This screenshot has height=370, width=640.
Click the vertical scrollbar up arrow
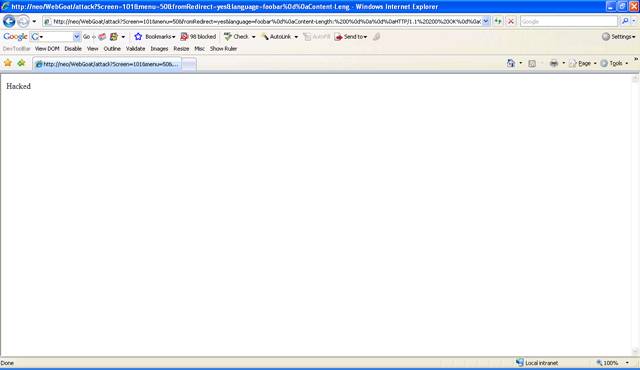(x=636, y=78)
